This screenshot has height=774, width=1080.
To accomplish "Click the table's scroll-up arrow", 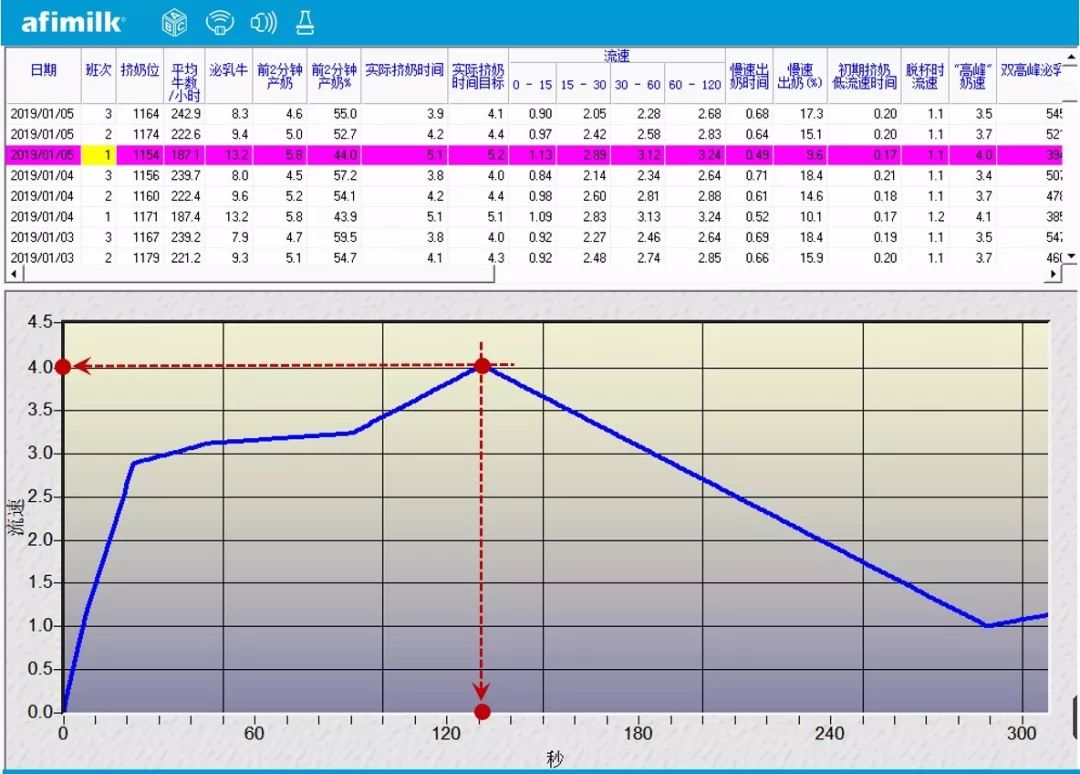I will click(1070, 56).
